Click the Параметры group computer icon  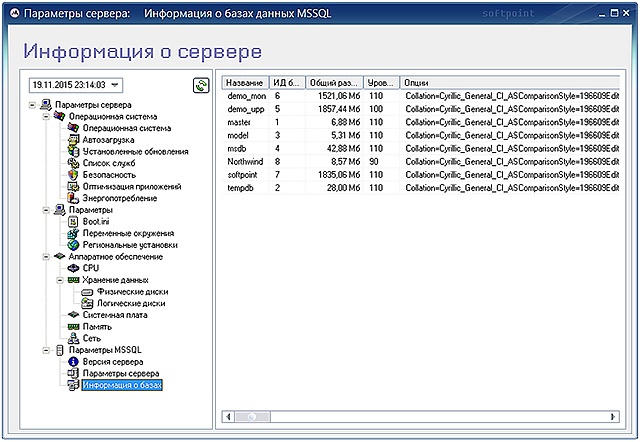[x=60, y=210]
